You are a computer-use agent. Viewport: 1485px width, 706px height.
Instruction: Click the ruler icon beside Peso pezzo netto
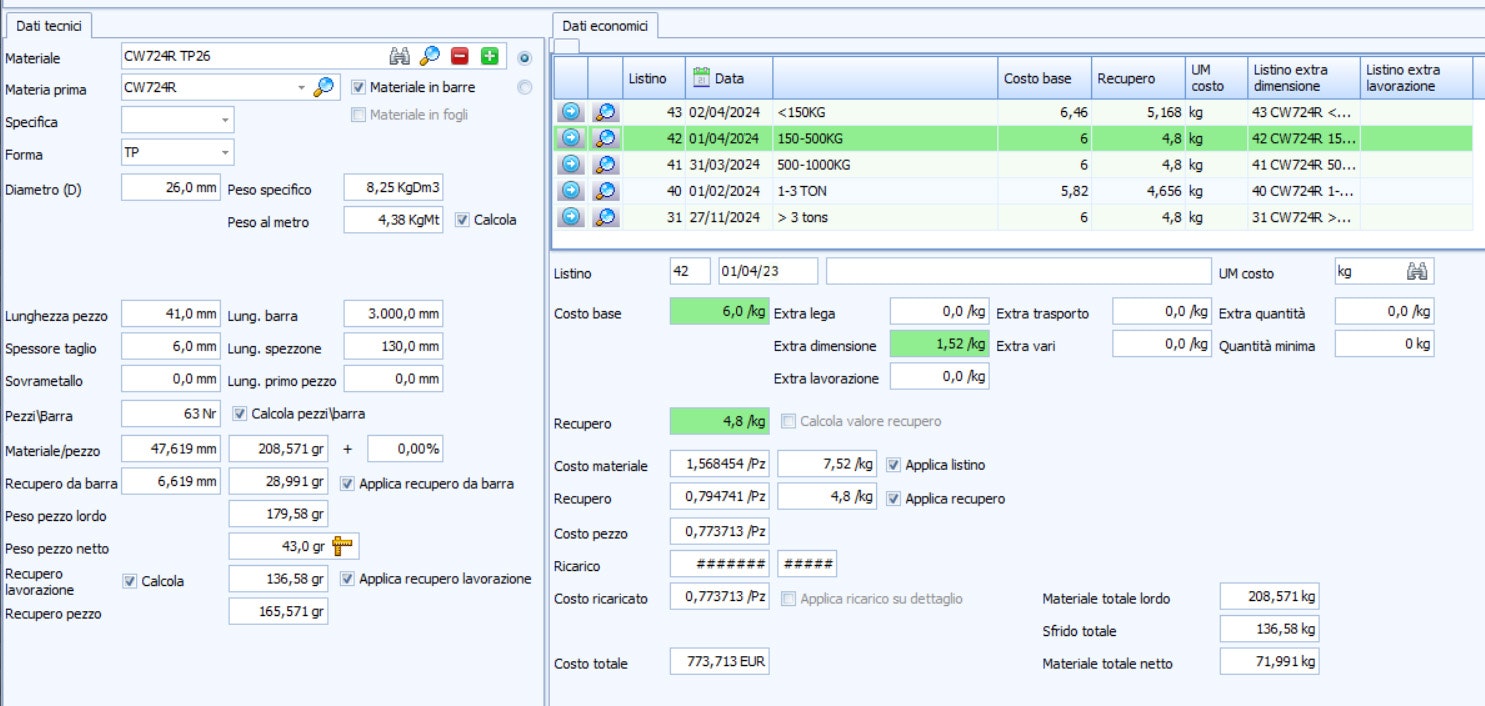(343, 546)
